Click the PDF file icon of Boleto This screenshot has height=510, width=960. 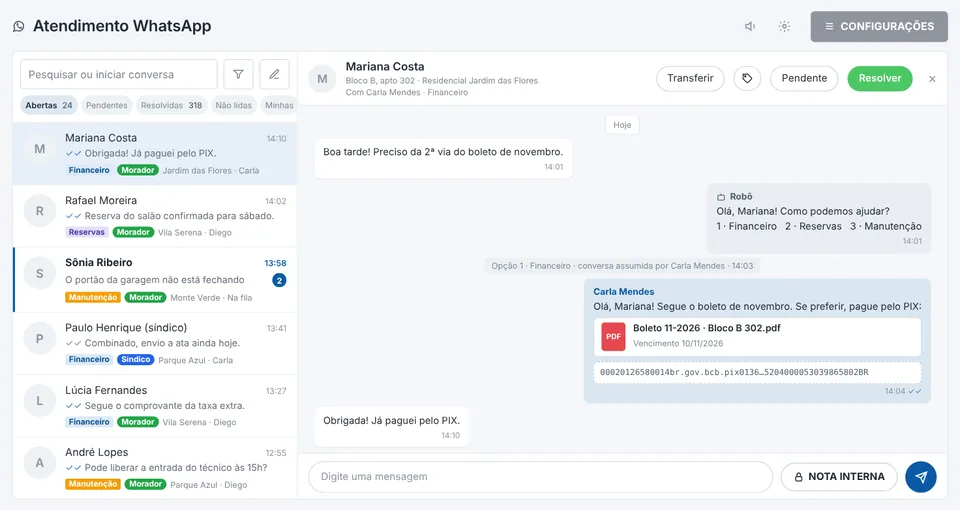[613, 336]
